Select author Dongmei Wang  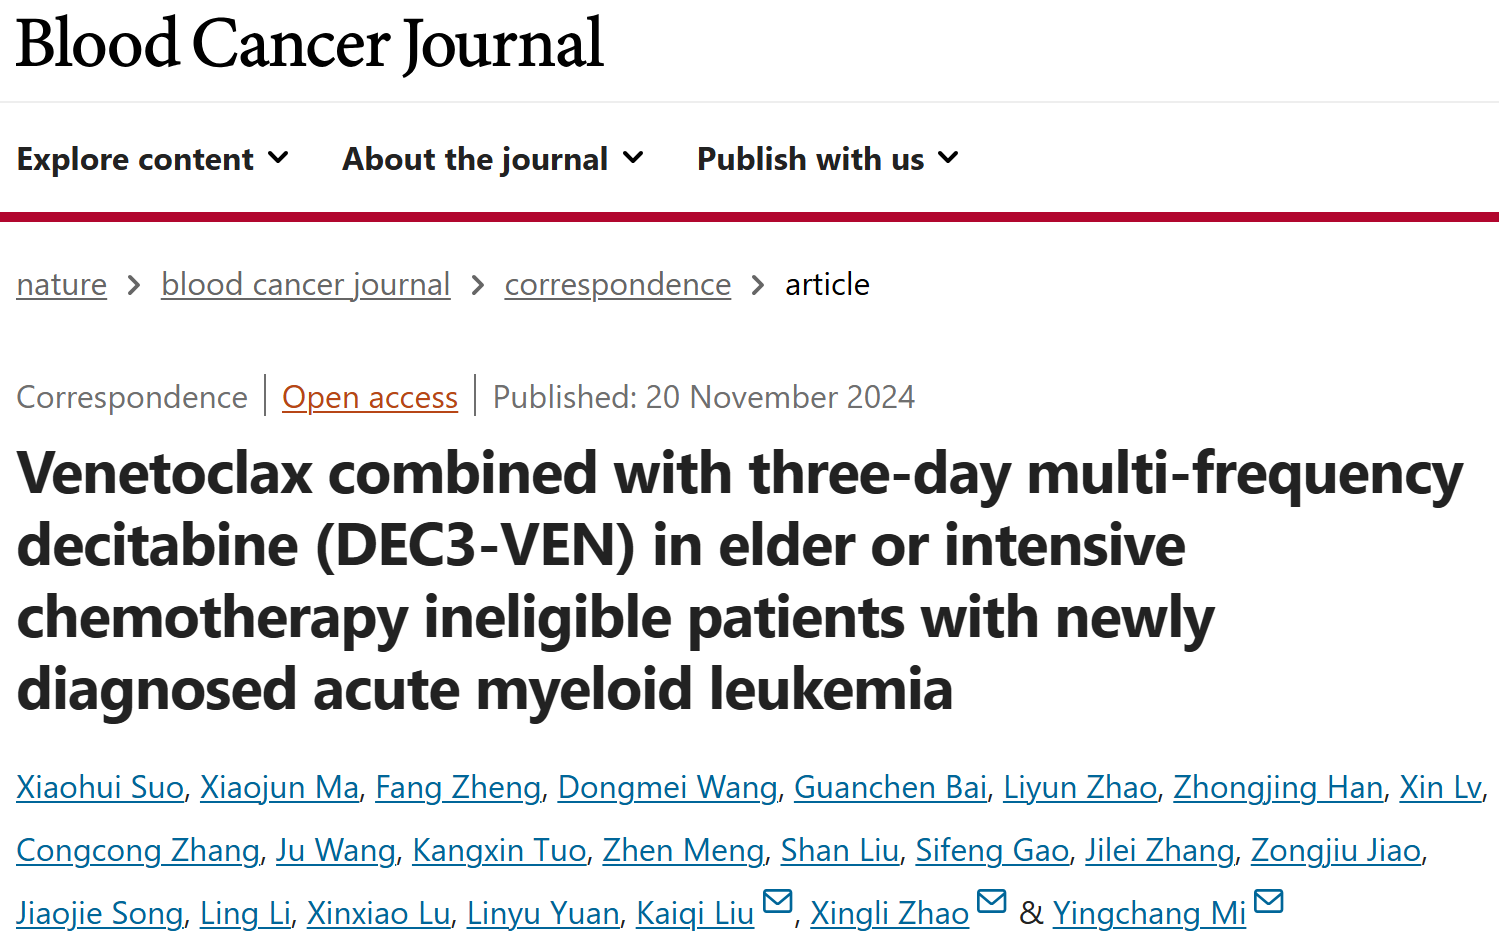click(x=668, y=788)
